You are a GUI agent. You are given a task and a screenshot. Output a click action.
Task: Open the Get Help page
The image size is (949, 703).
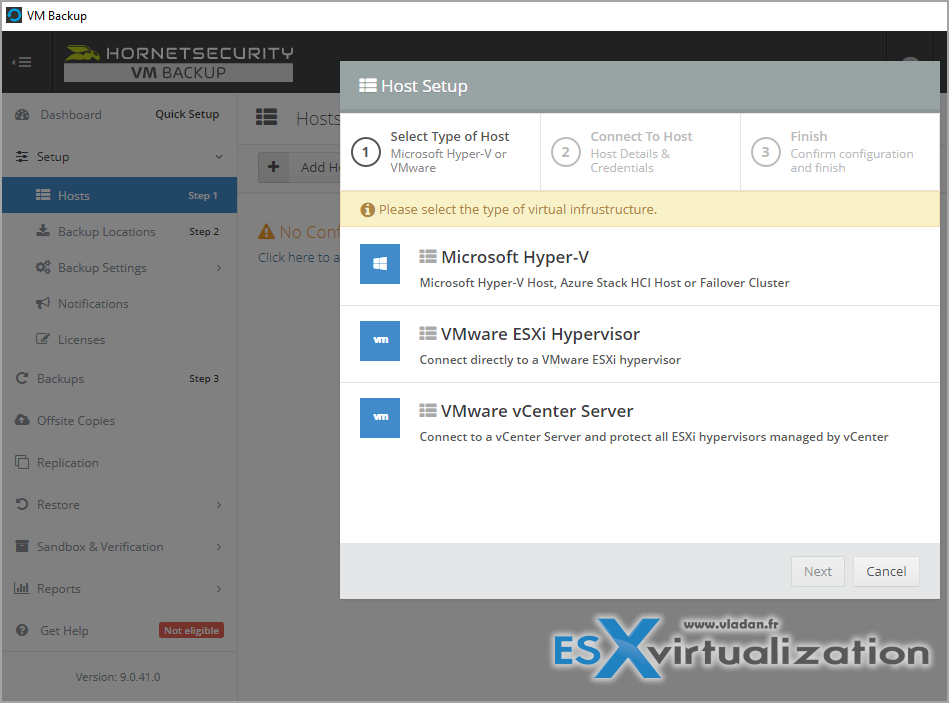point(64,631)
